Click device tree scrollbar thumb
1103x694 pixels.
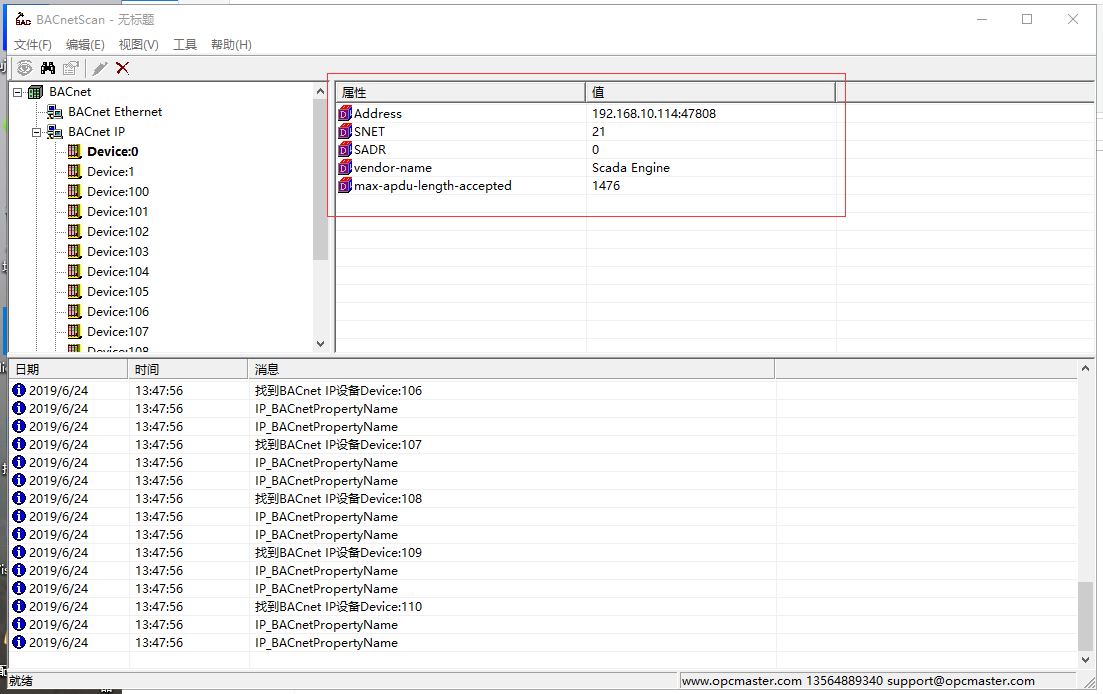[x=321, y=180]
